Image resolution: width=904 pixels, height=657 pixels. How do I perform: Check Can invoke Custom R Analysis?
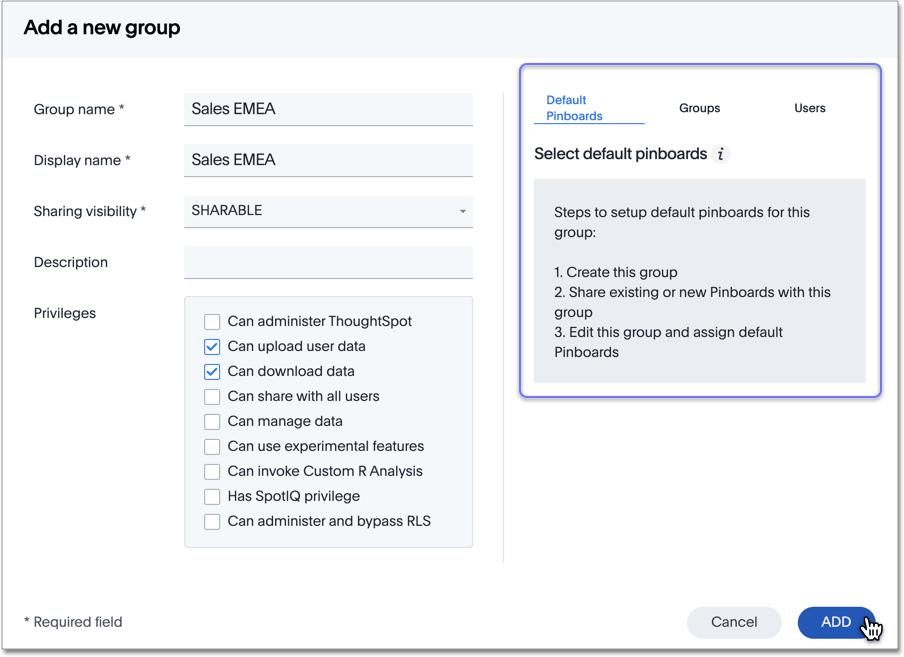pos(212,471)
